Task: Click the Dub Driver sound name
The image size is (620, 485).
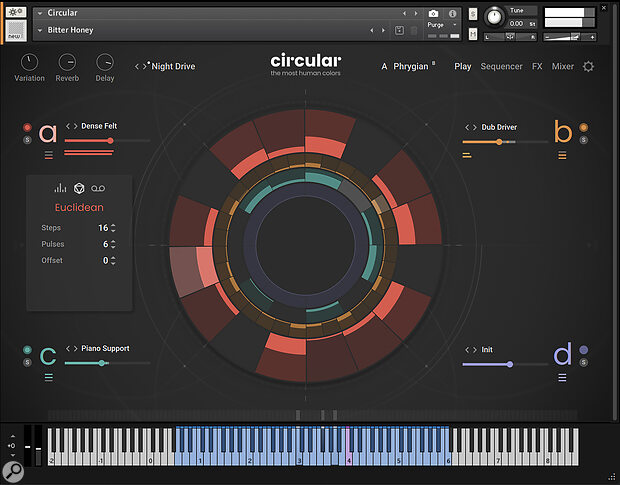Action: click(x=499, y=127)
